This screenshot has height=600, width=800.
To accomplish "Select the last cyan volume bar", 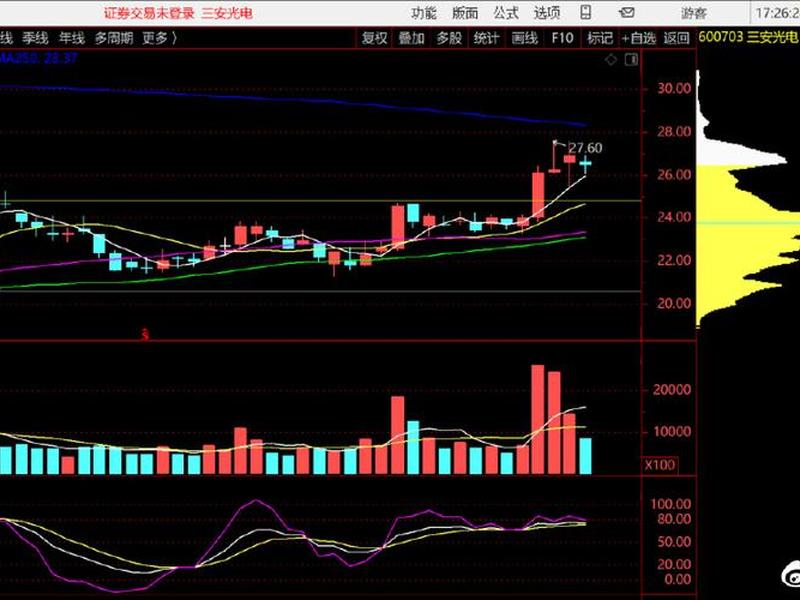I will point(585,456).
